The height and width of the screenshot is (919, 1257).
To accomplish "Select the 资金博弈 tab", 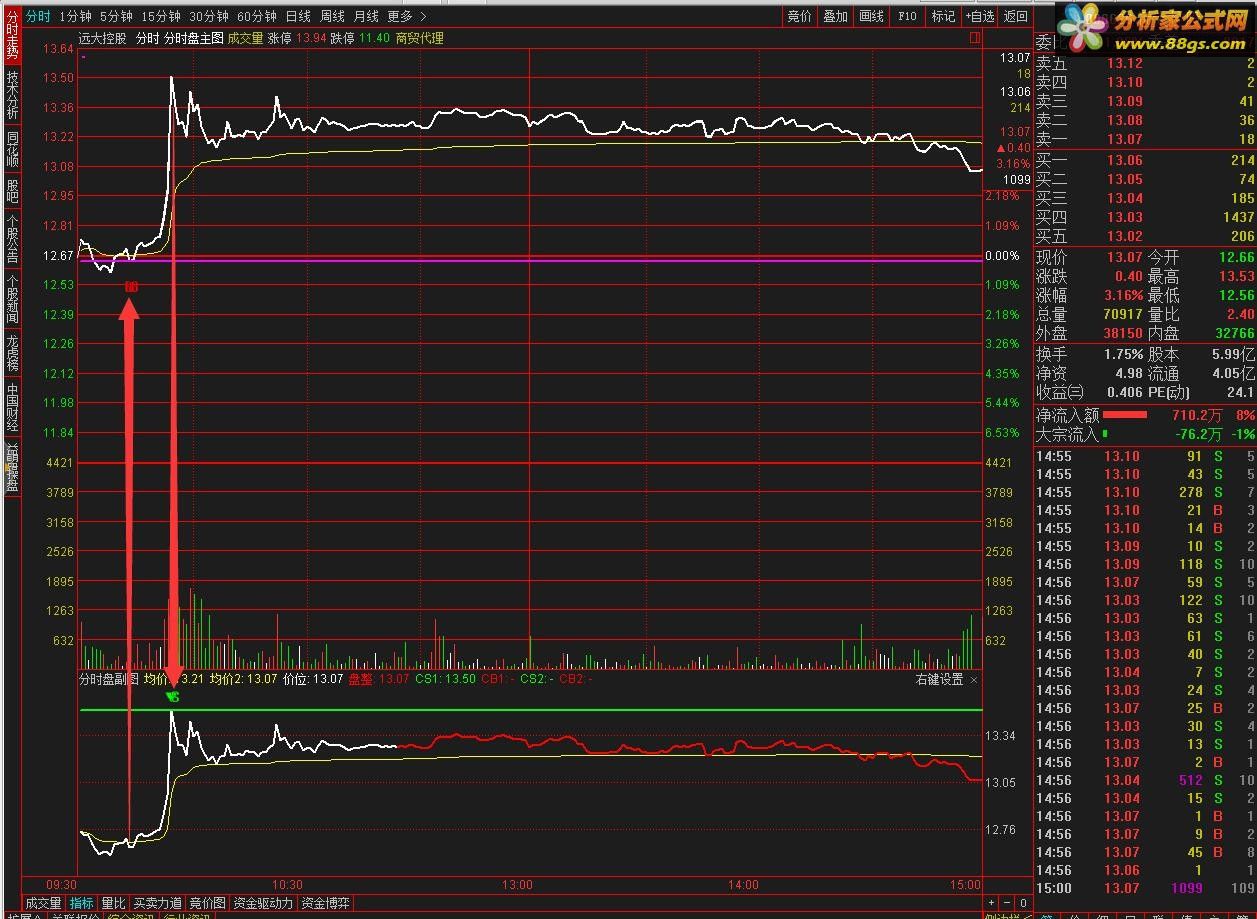I will [x=326, y=903].
